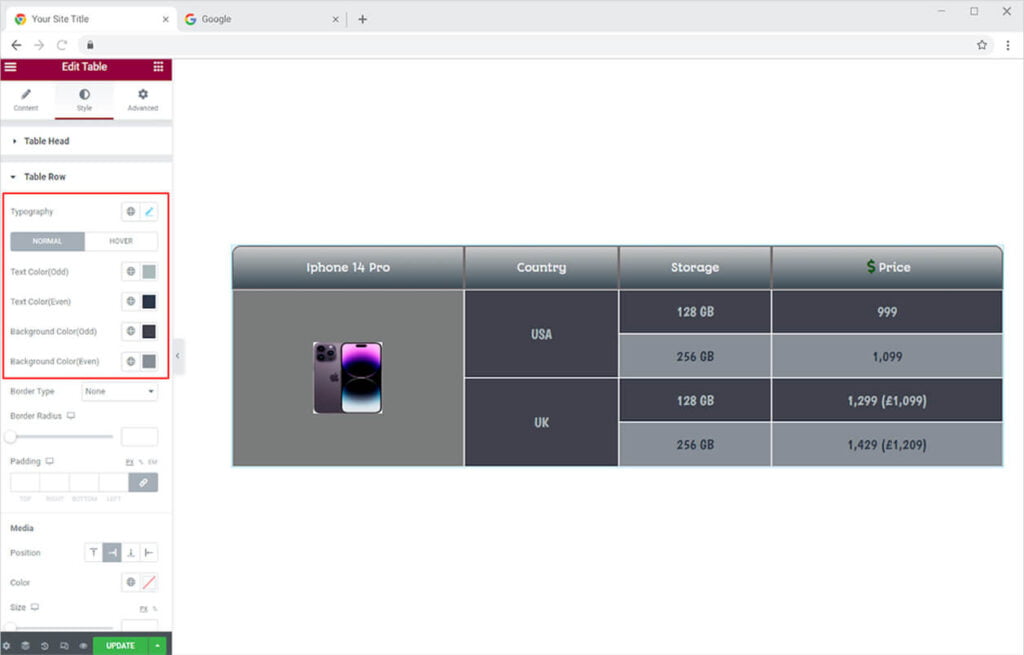Open the Elementor hamburger menu
Viewport: 1024px width, 655px height.
click(x=10, y=67)
